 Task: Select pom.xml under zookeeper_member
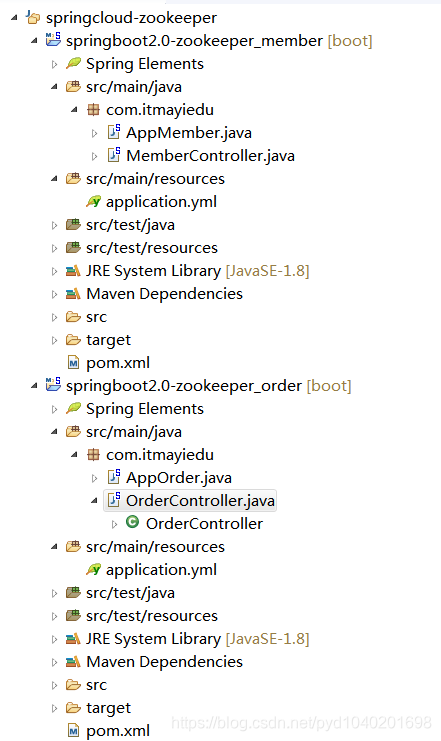pos(118,363)
